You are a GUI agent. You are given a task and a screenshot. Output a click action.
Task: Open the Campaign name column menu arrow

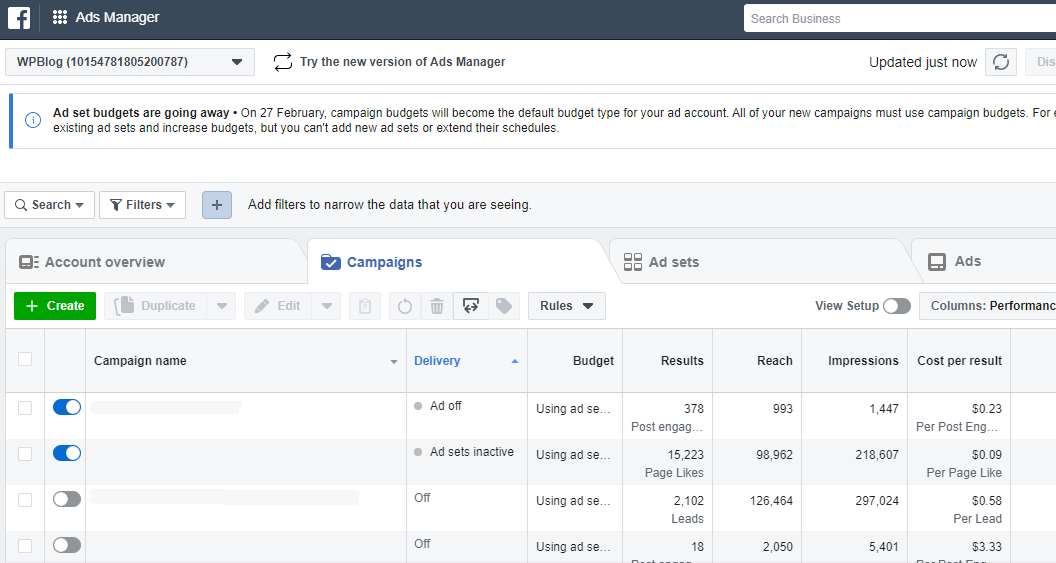tap(394, 362)
